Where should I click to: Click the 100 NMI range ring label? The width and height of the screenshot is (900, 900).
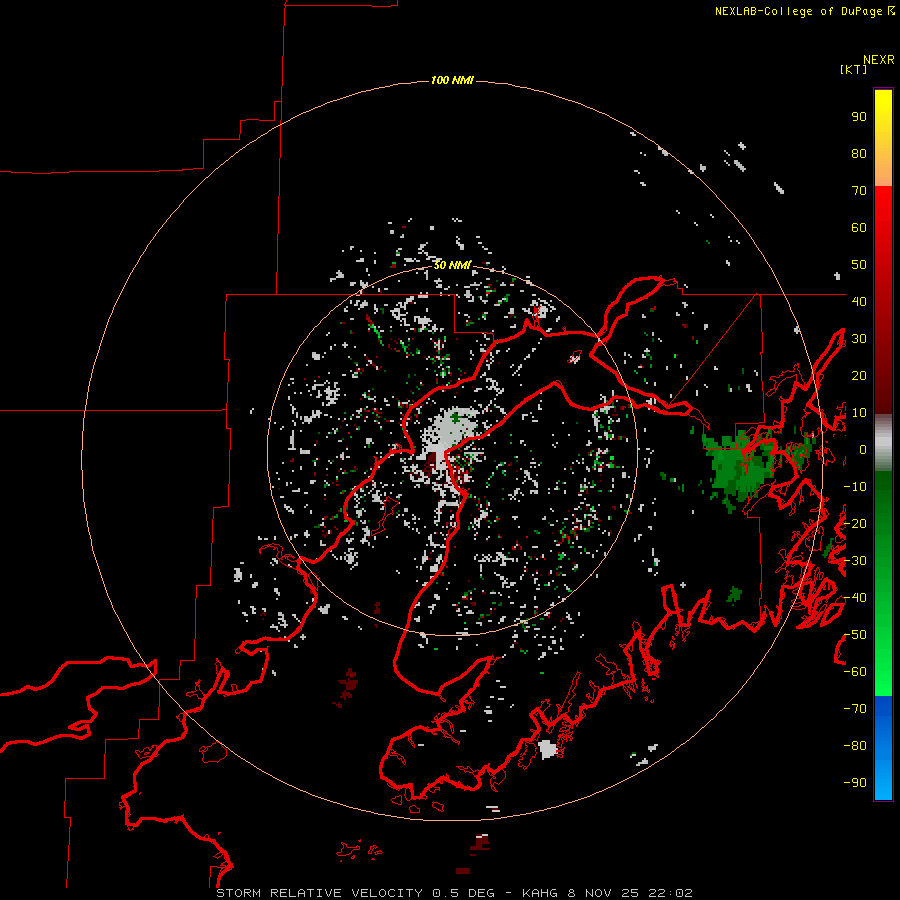[x=452, y=80]
